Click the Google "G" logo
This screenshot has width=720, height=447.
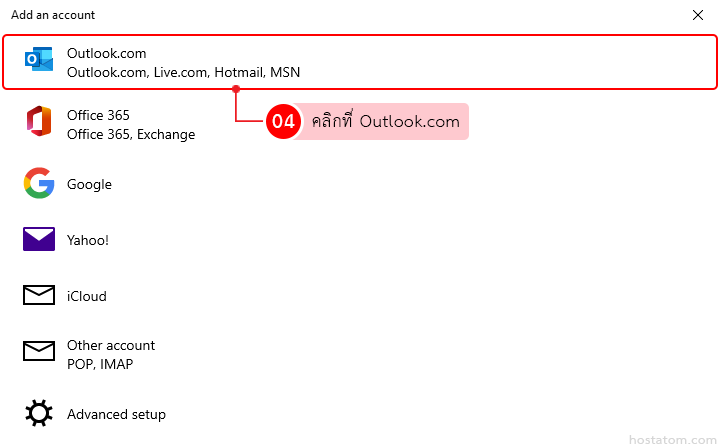39,184
